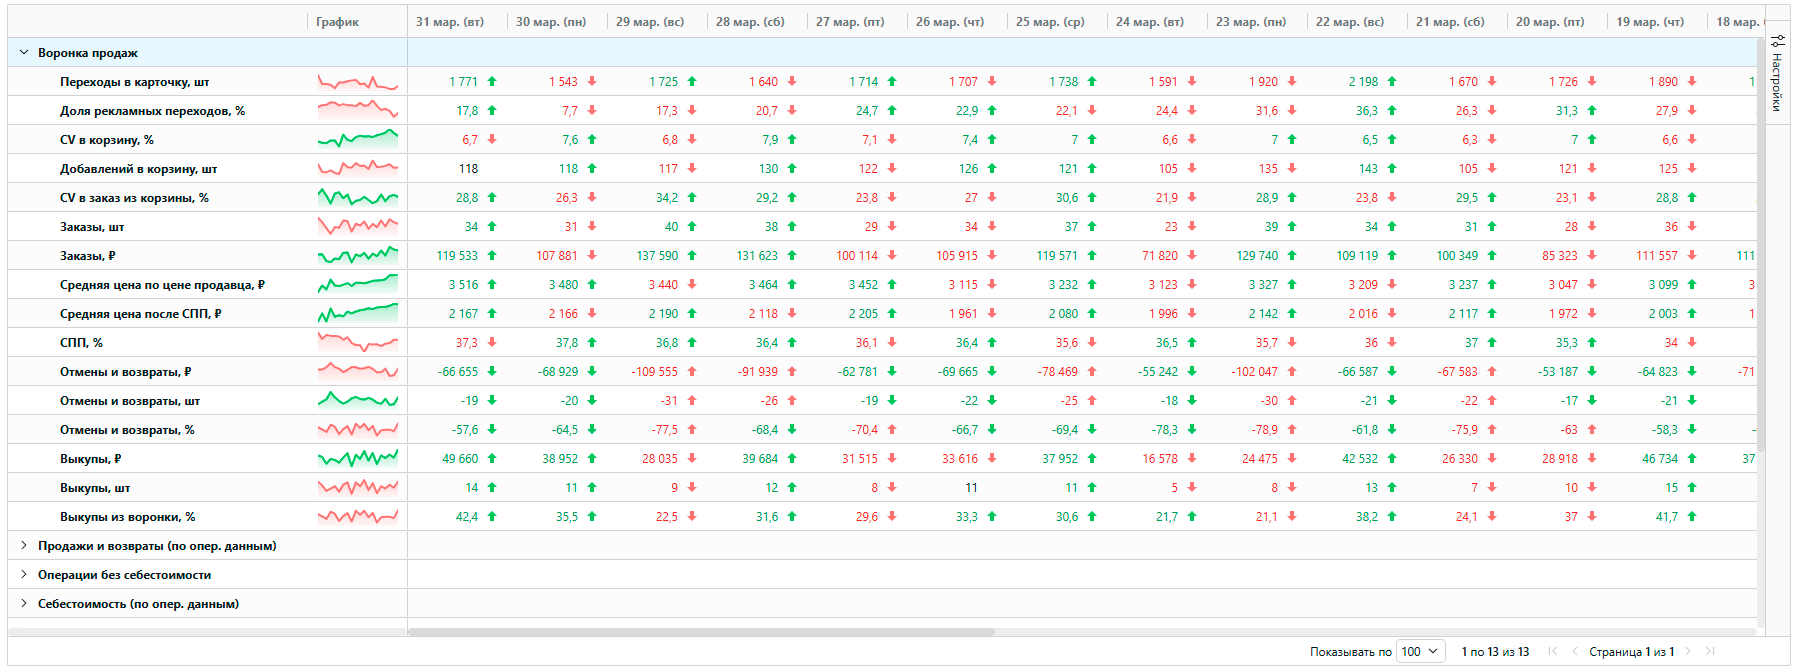Image resolution: width=1799 pixels, height=670 pixels.
Task: Click the СПП, % row label
Action: [x=81, y=343]
